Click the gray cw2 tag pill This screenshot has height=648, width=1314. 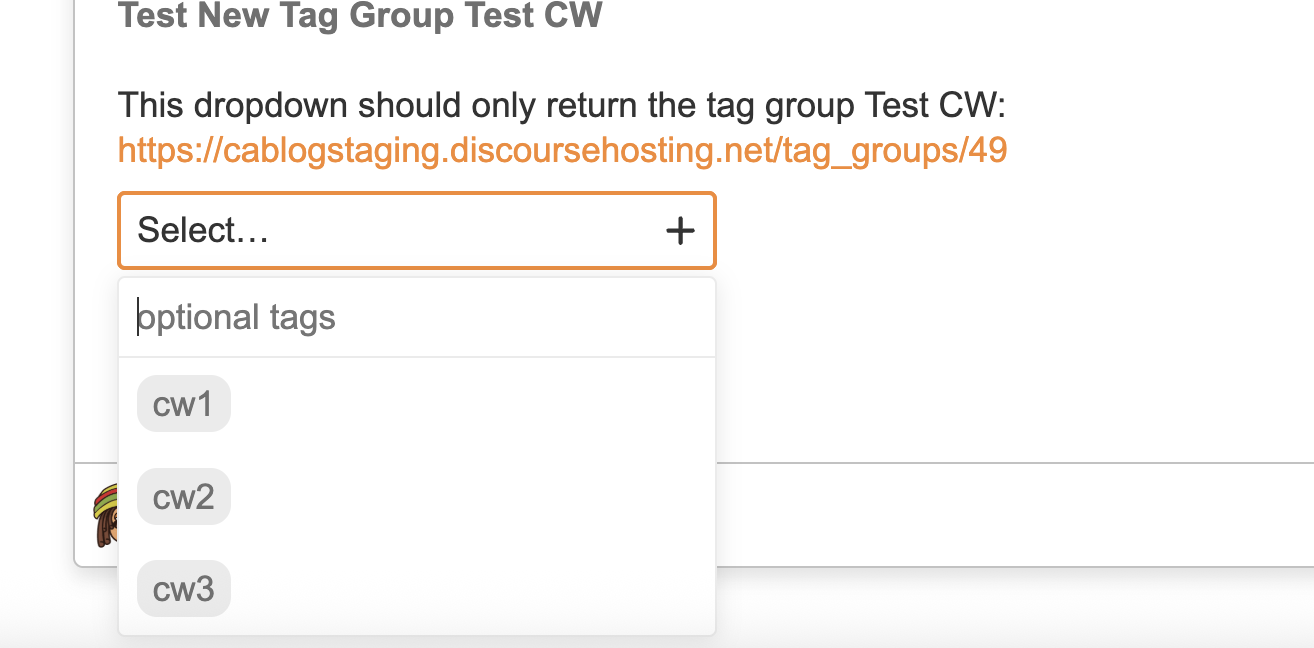click(x=184, y=496)
